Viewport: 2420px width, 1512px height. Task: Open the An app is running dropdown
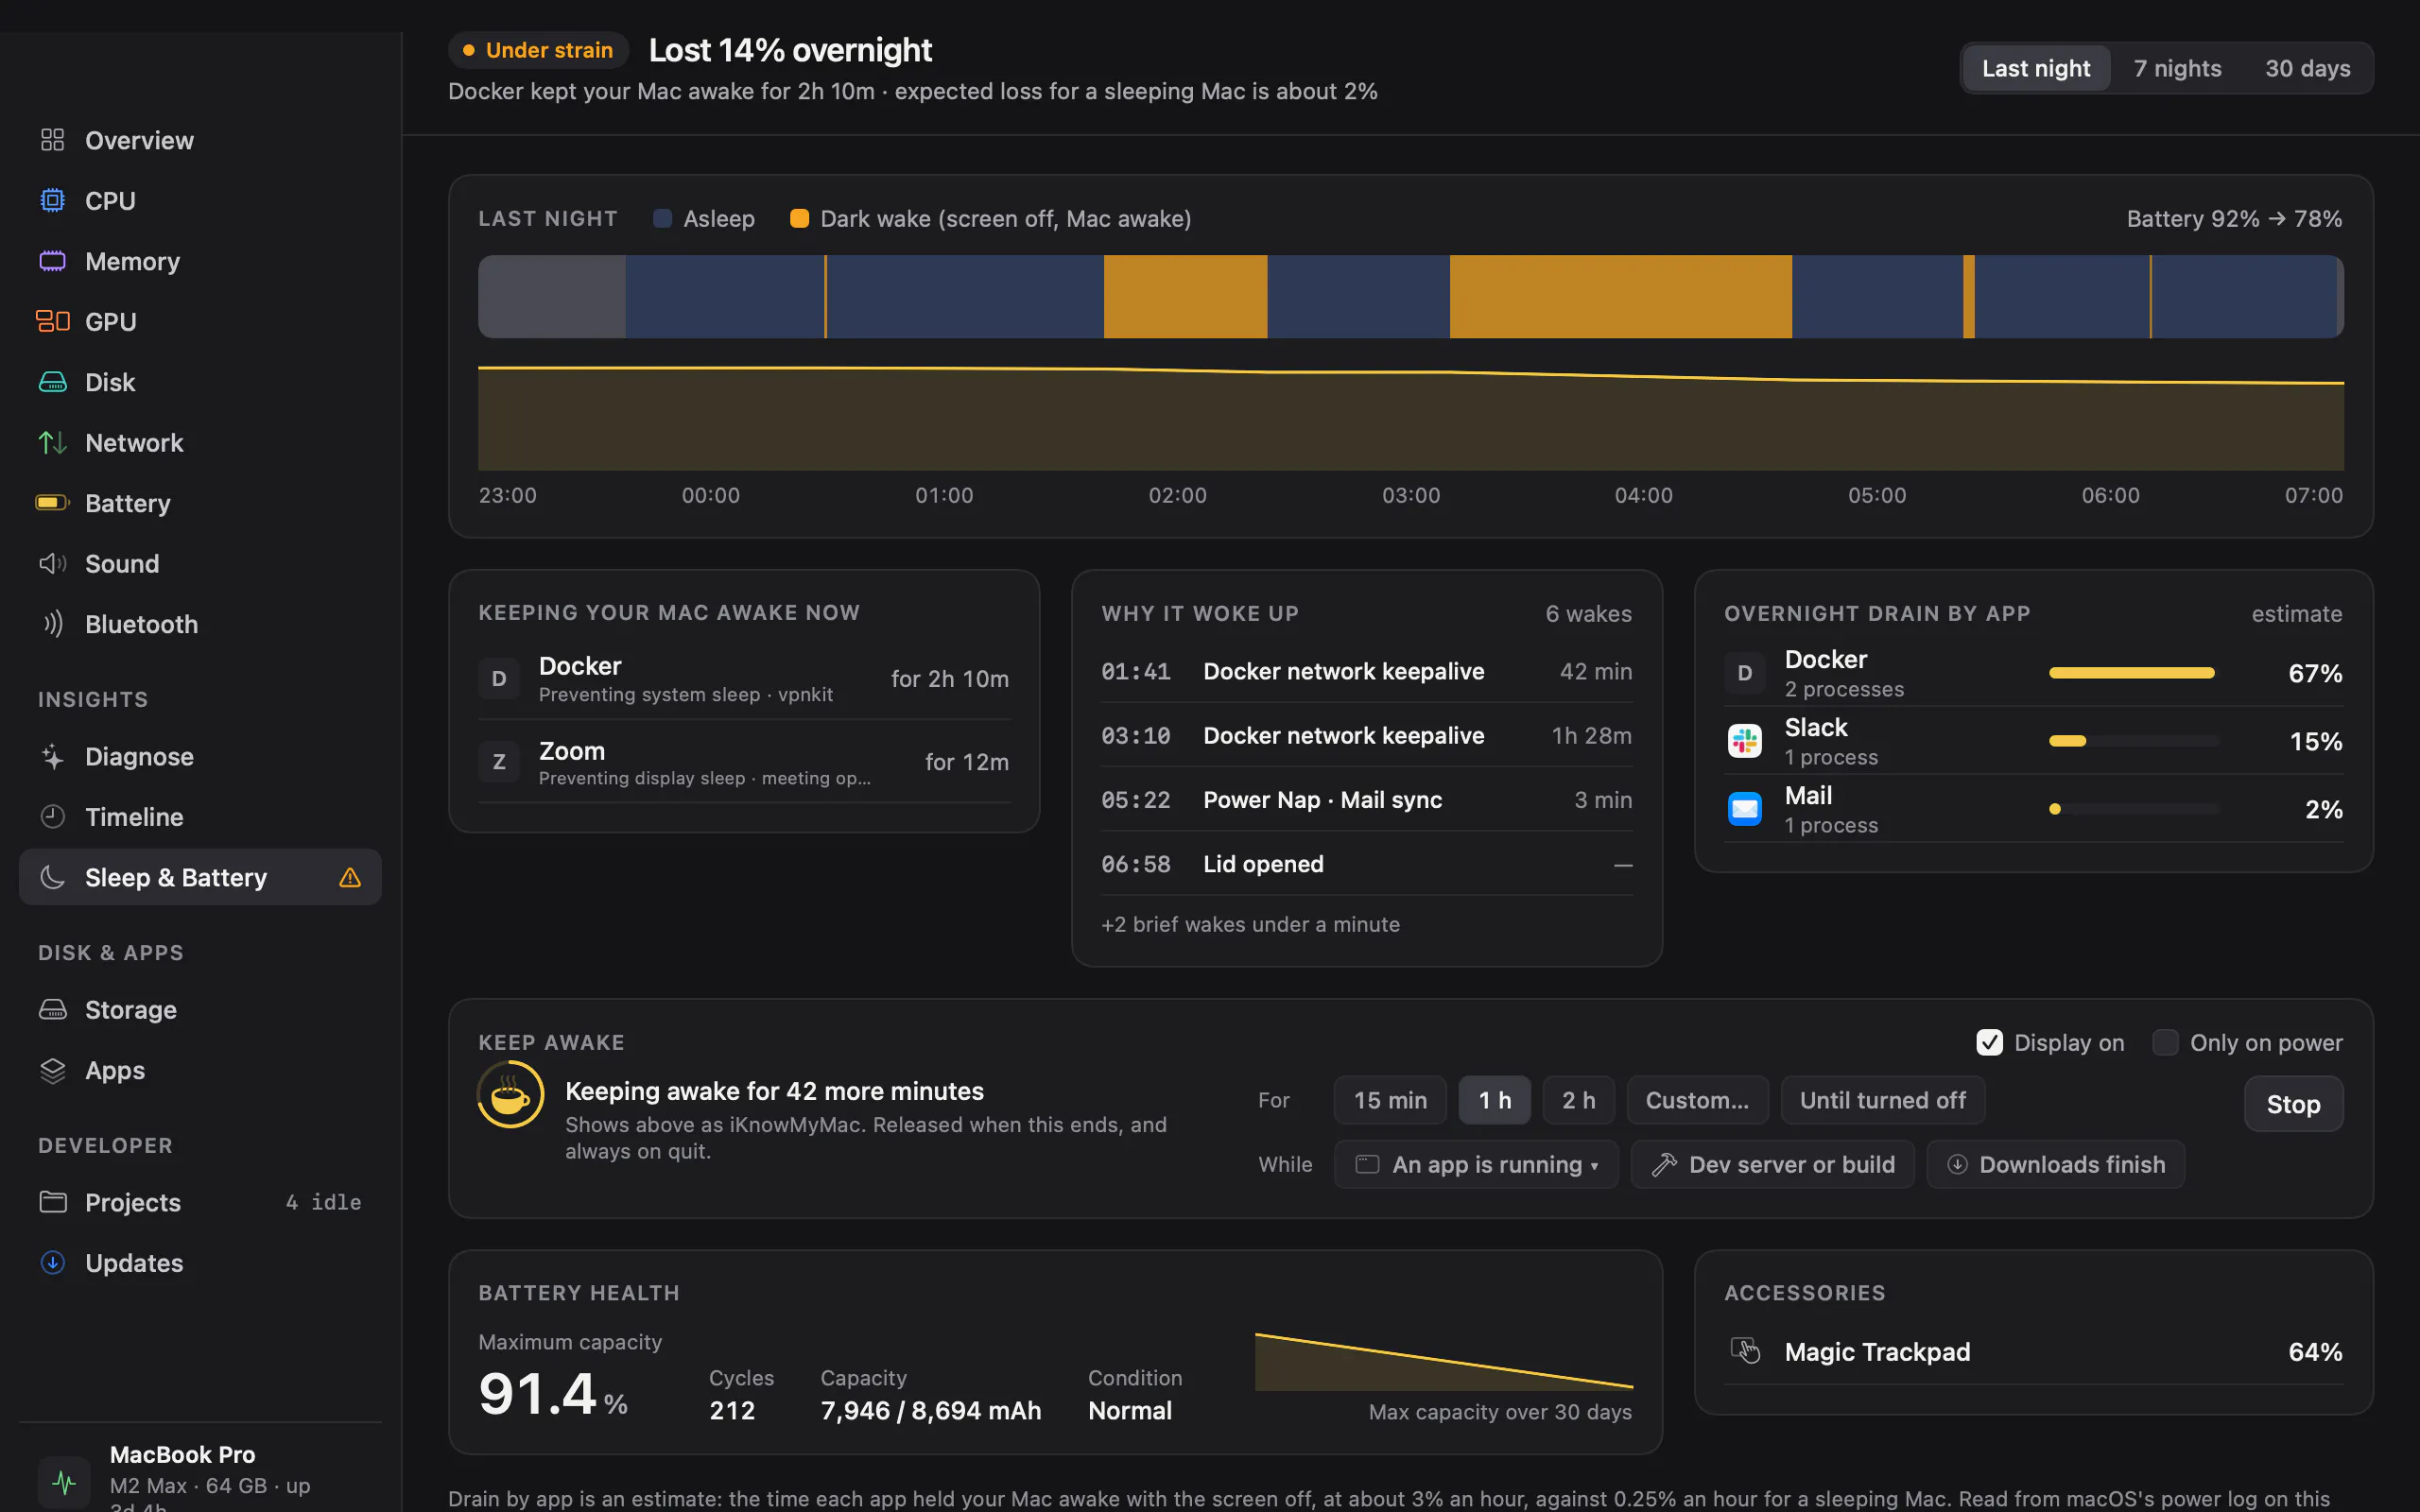(x=1476, y=1164)
